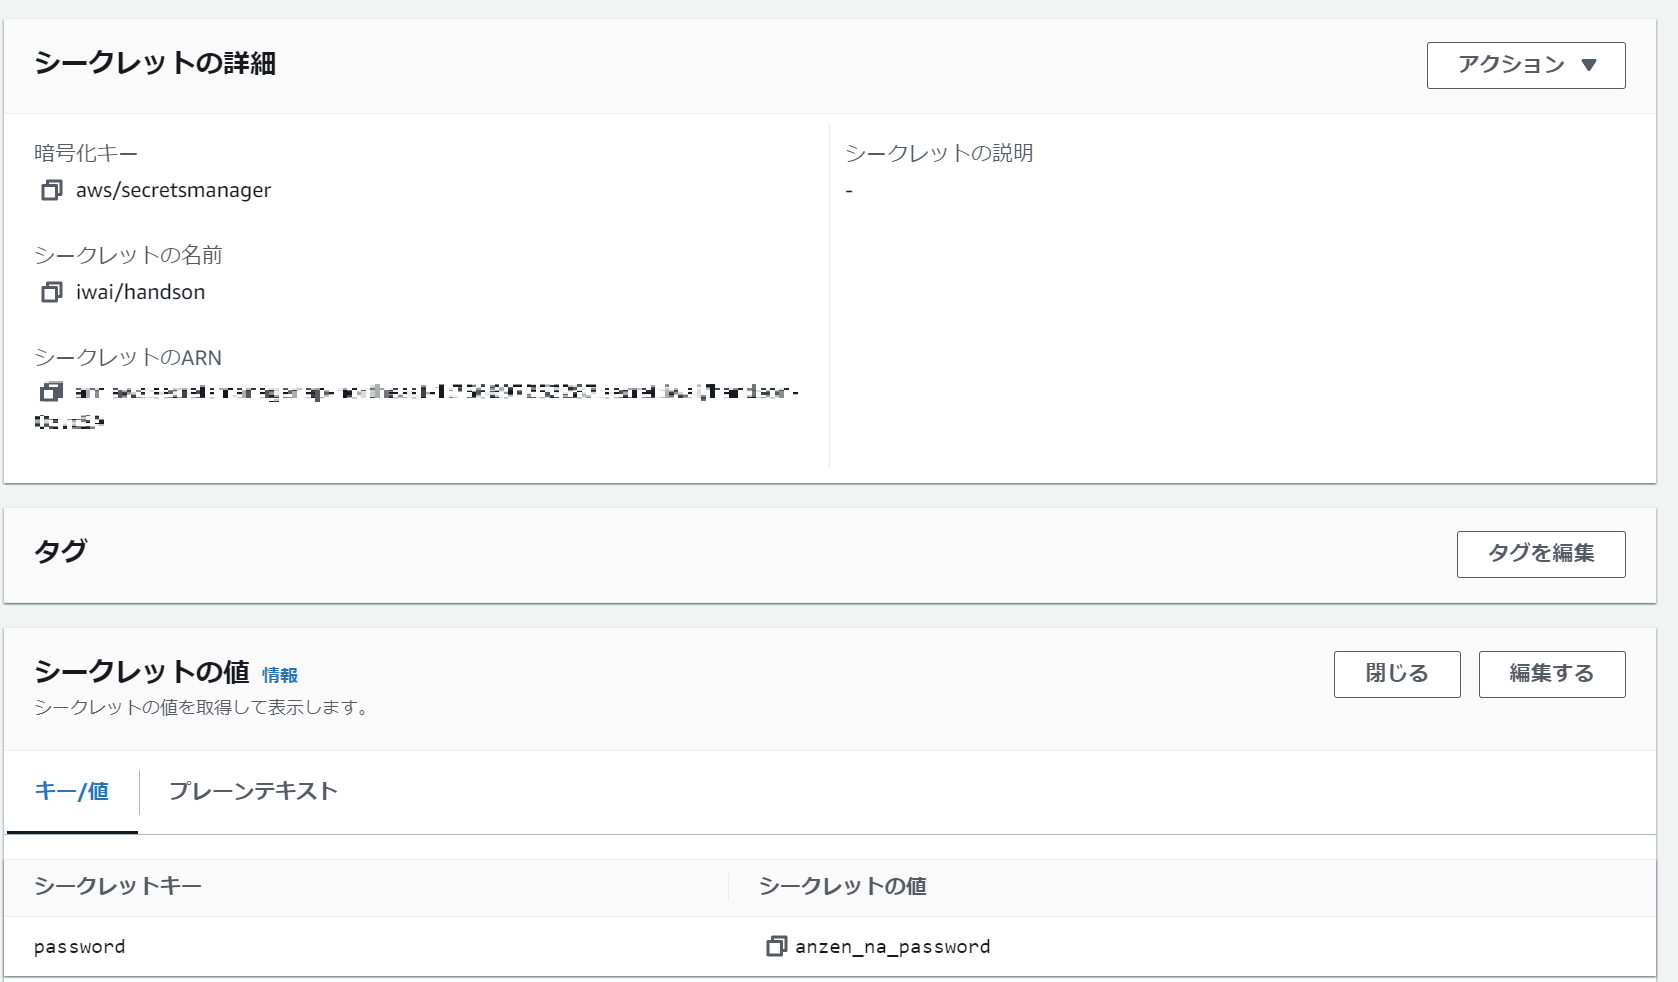The image size is (1678, 982).
Task: Open the アクション dropdown menu
Action: click(x=1525, y=65)
